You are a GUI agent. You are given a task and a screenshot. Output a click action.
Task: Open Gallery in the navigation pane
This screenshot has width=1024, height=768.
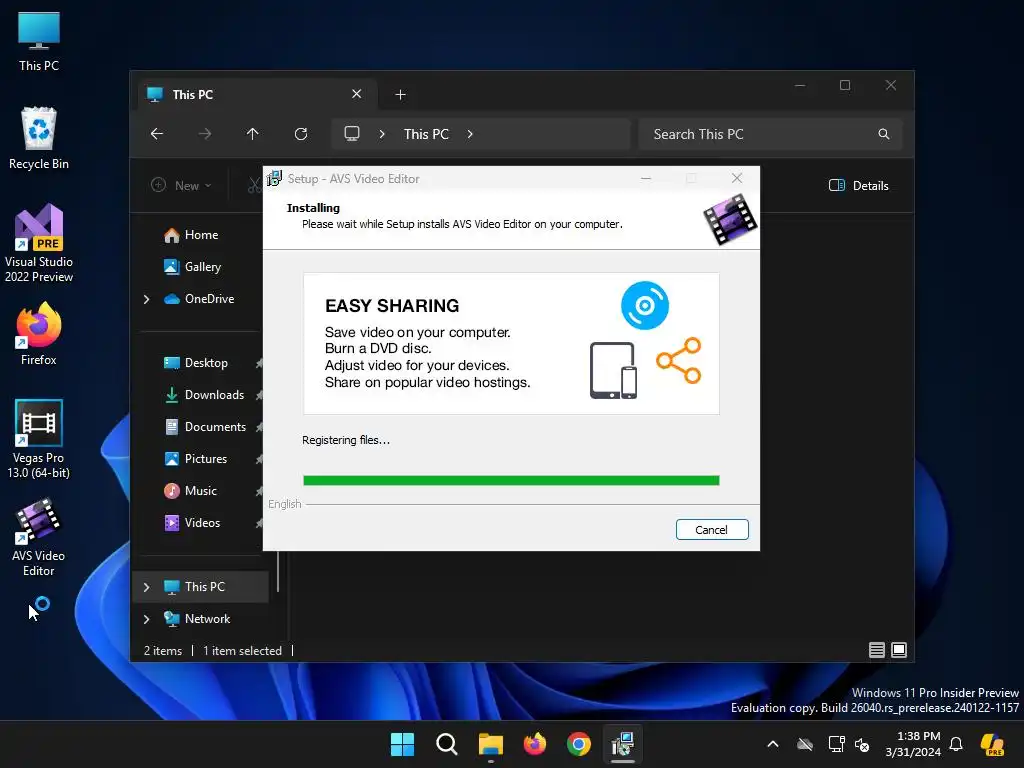200,266
